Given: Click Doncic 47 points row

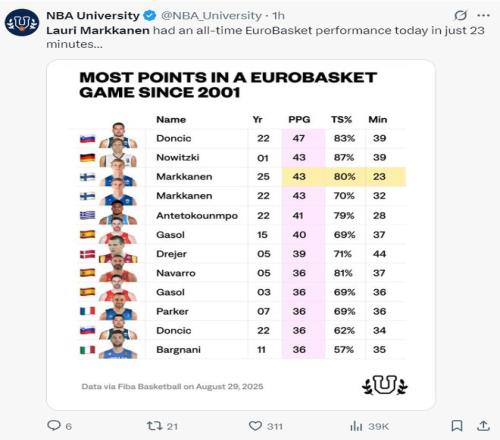Looking at the screenshot, I should click(241, 138).
